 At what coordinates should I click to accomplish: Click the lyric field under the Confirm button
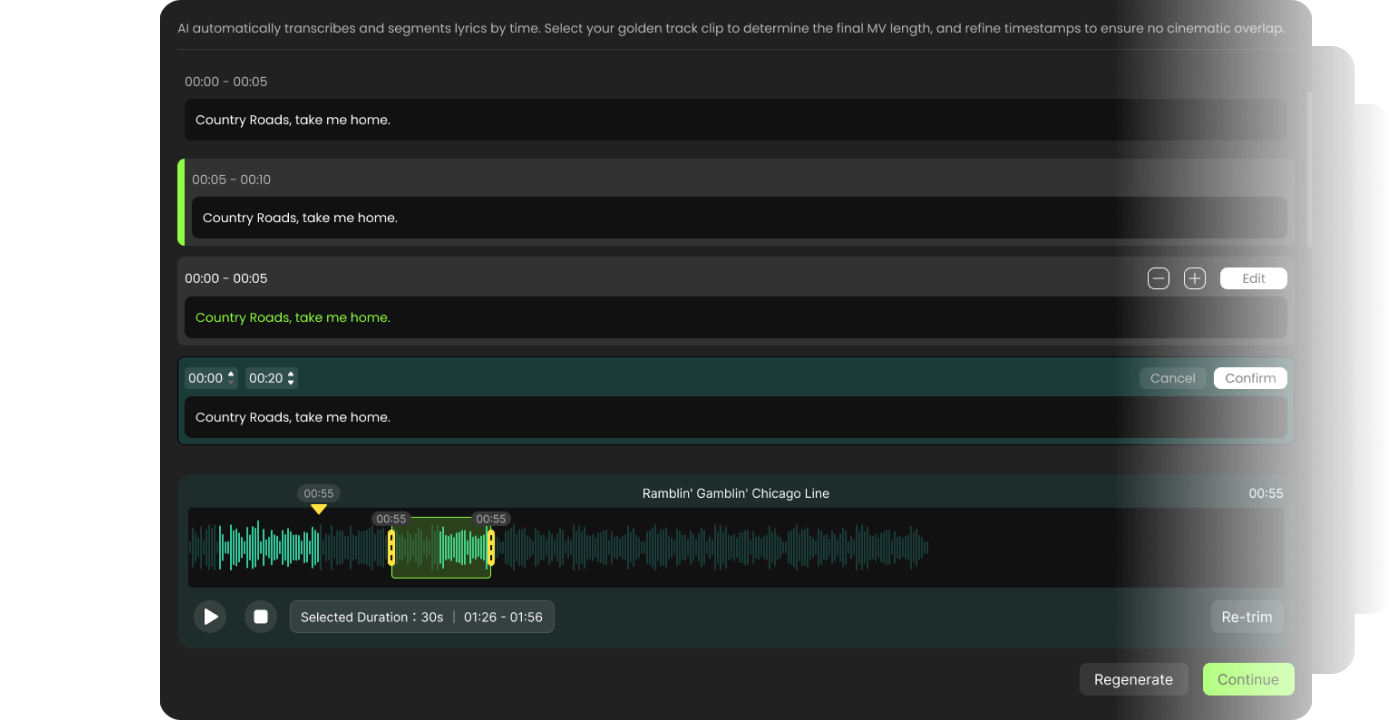coord(736,417)
